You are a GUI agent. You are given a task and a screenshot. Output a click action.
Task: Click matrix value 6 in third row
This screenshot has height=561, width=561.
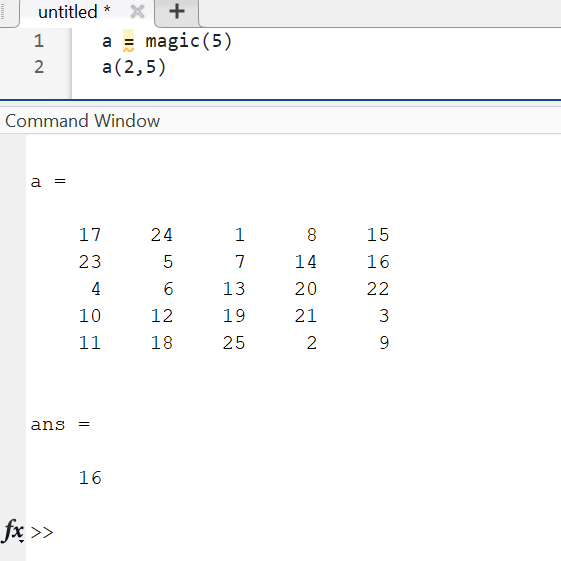[x=168, y=289]
